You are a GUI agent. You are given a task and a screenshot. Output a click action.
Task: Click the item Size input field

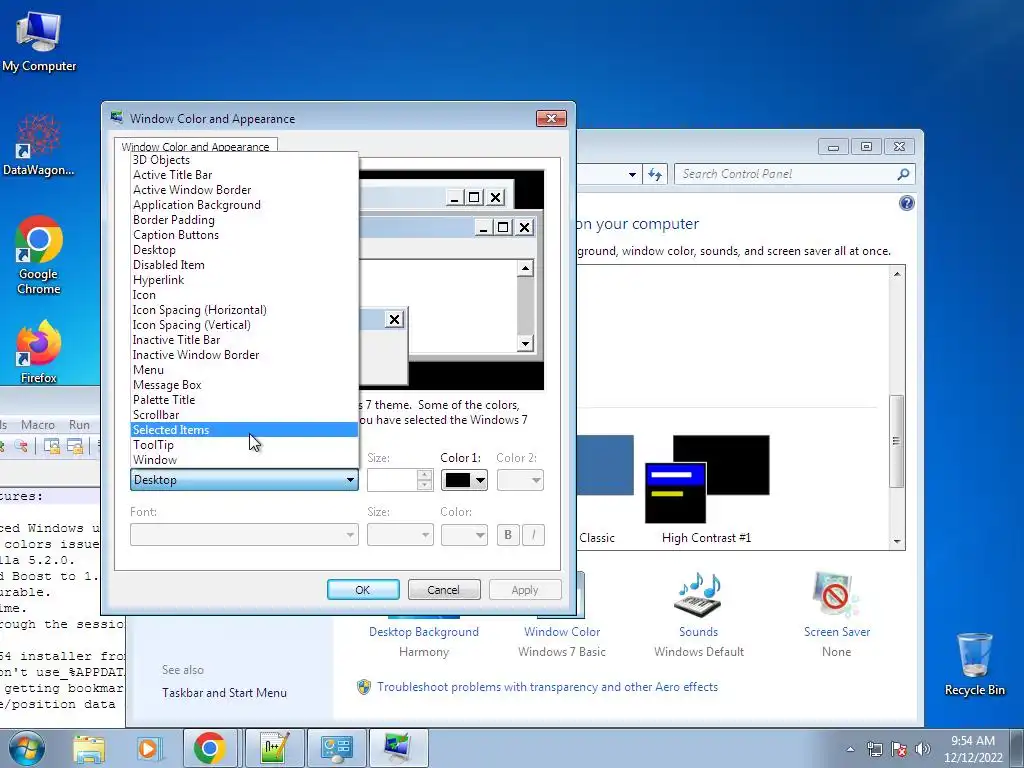coord(392,480)
